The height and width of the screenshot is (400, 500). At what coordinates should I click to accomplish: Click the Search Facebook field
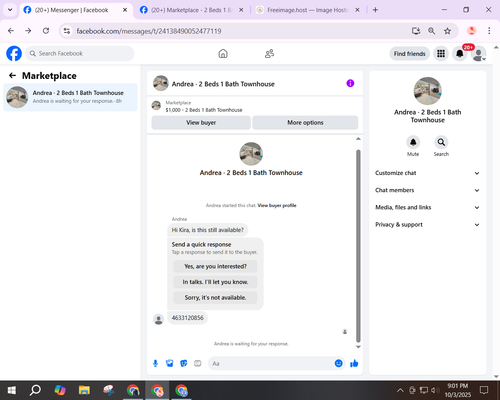80,53
